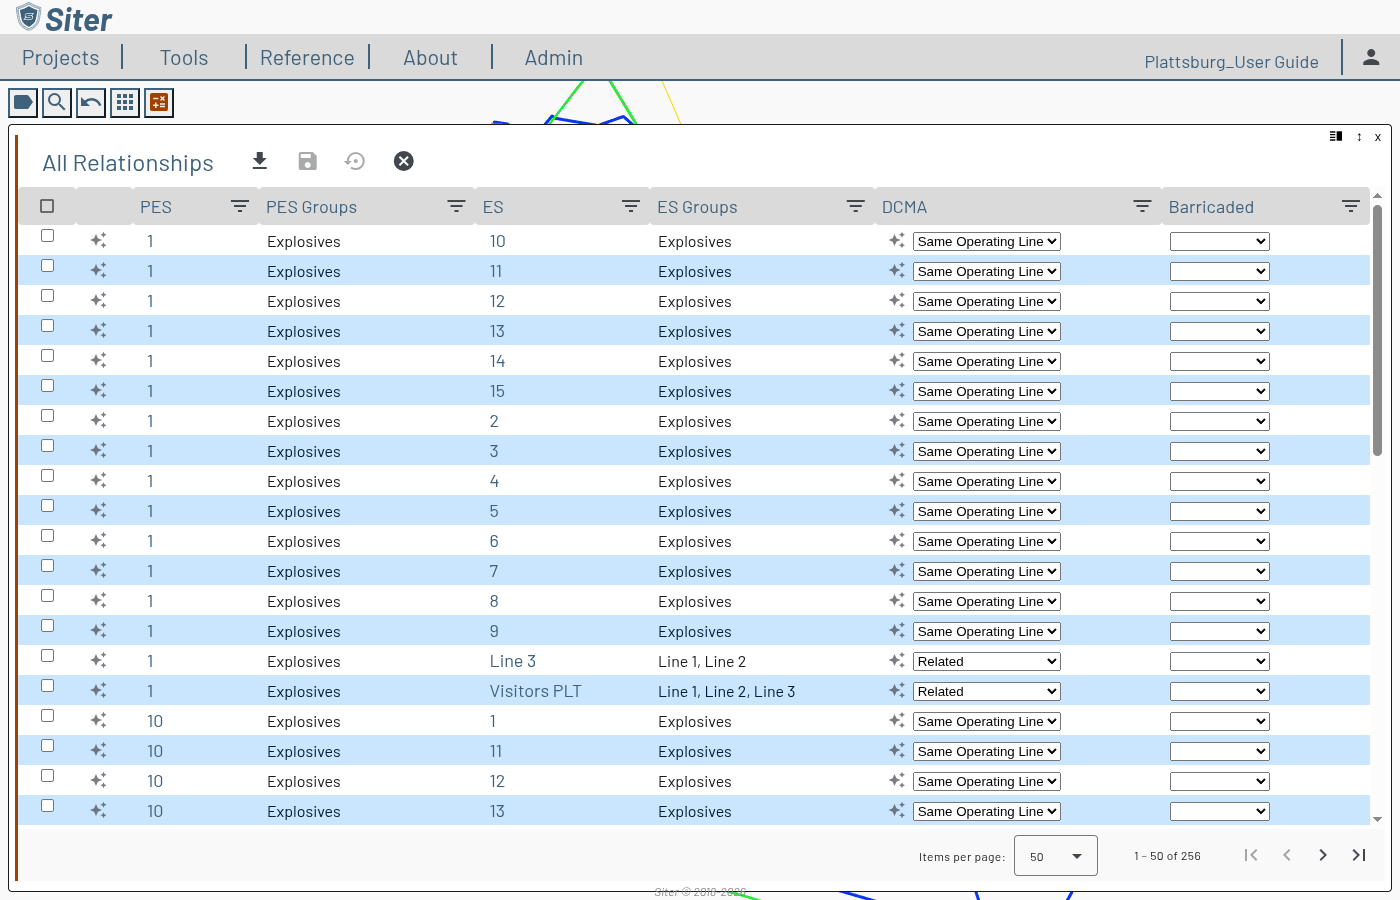Click the DCMA sparkle icon in the Line 3 row
The width and height of the screenshot is (1400, 900).
tap(897, 660)
